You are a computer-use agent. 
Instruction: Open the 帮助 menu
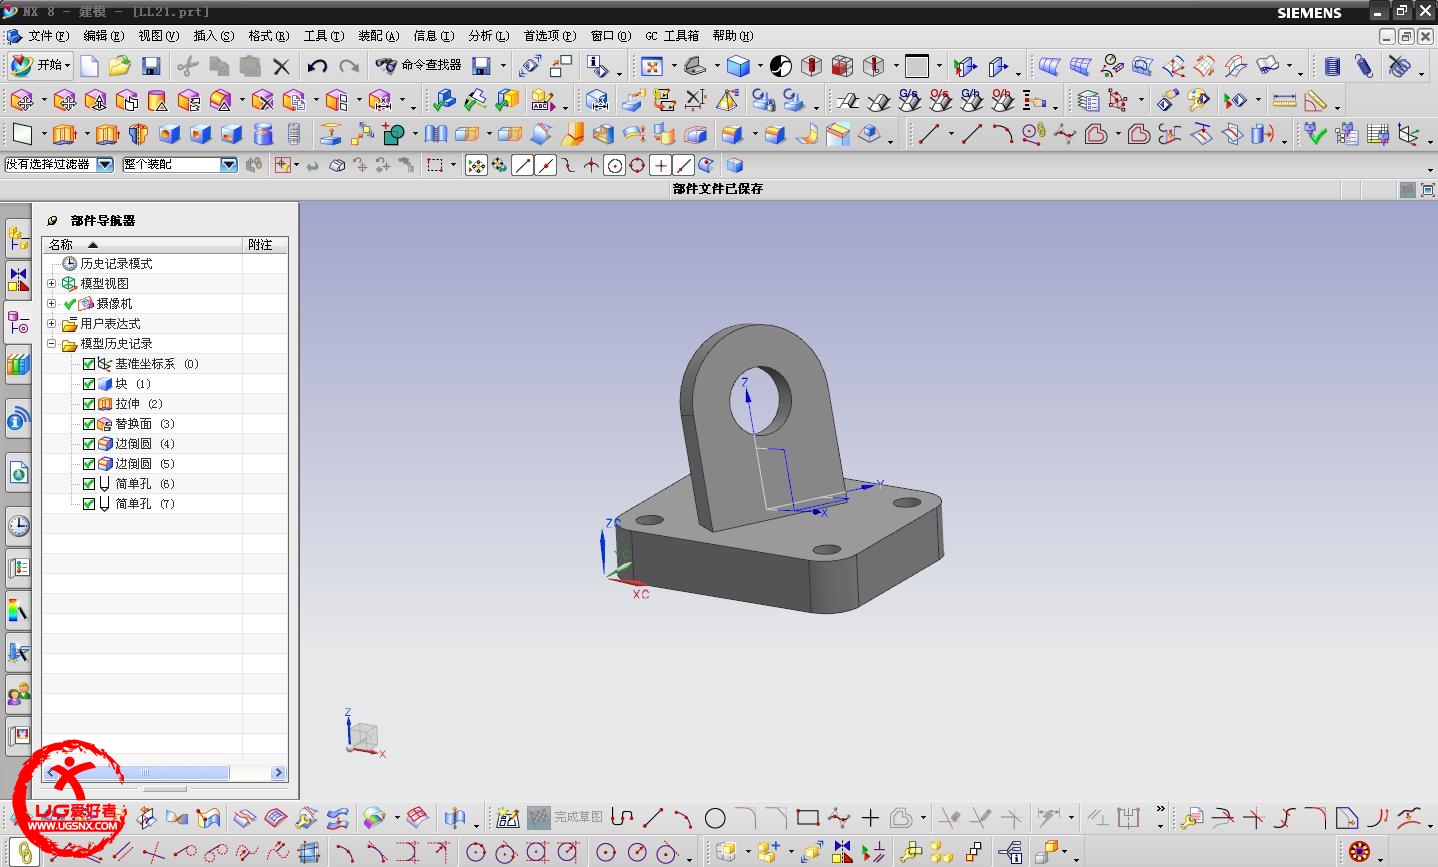732,36
